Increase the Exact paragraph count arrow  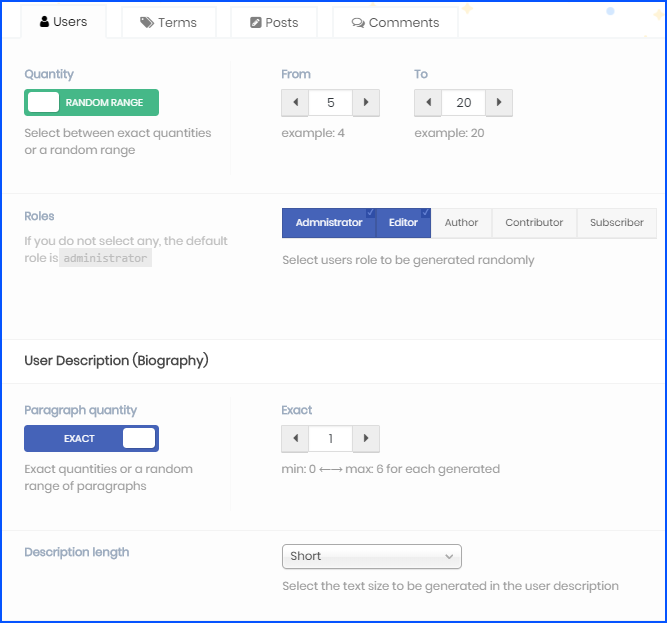pyautogui.click(x=366, y=439)
